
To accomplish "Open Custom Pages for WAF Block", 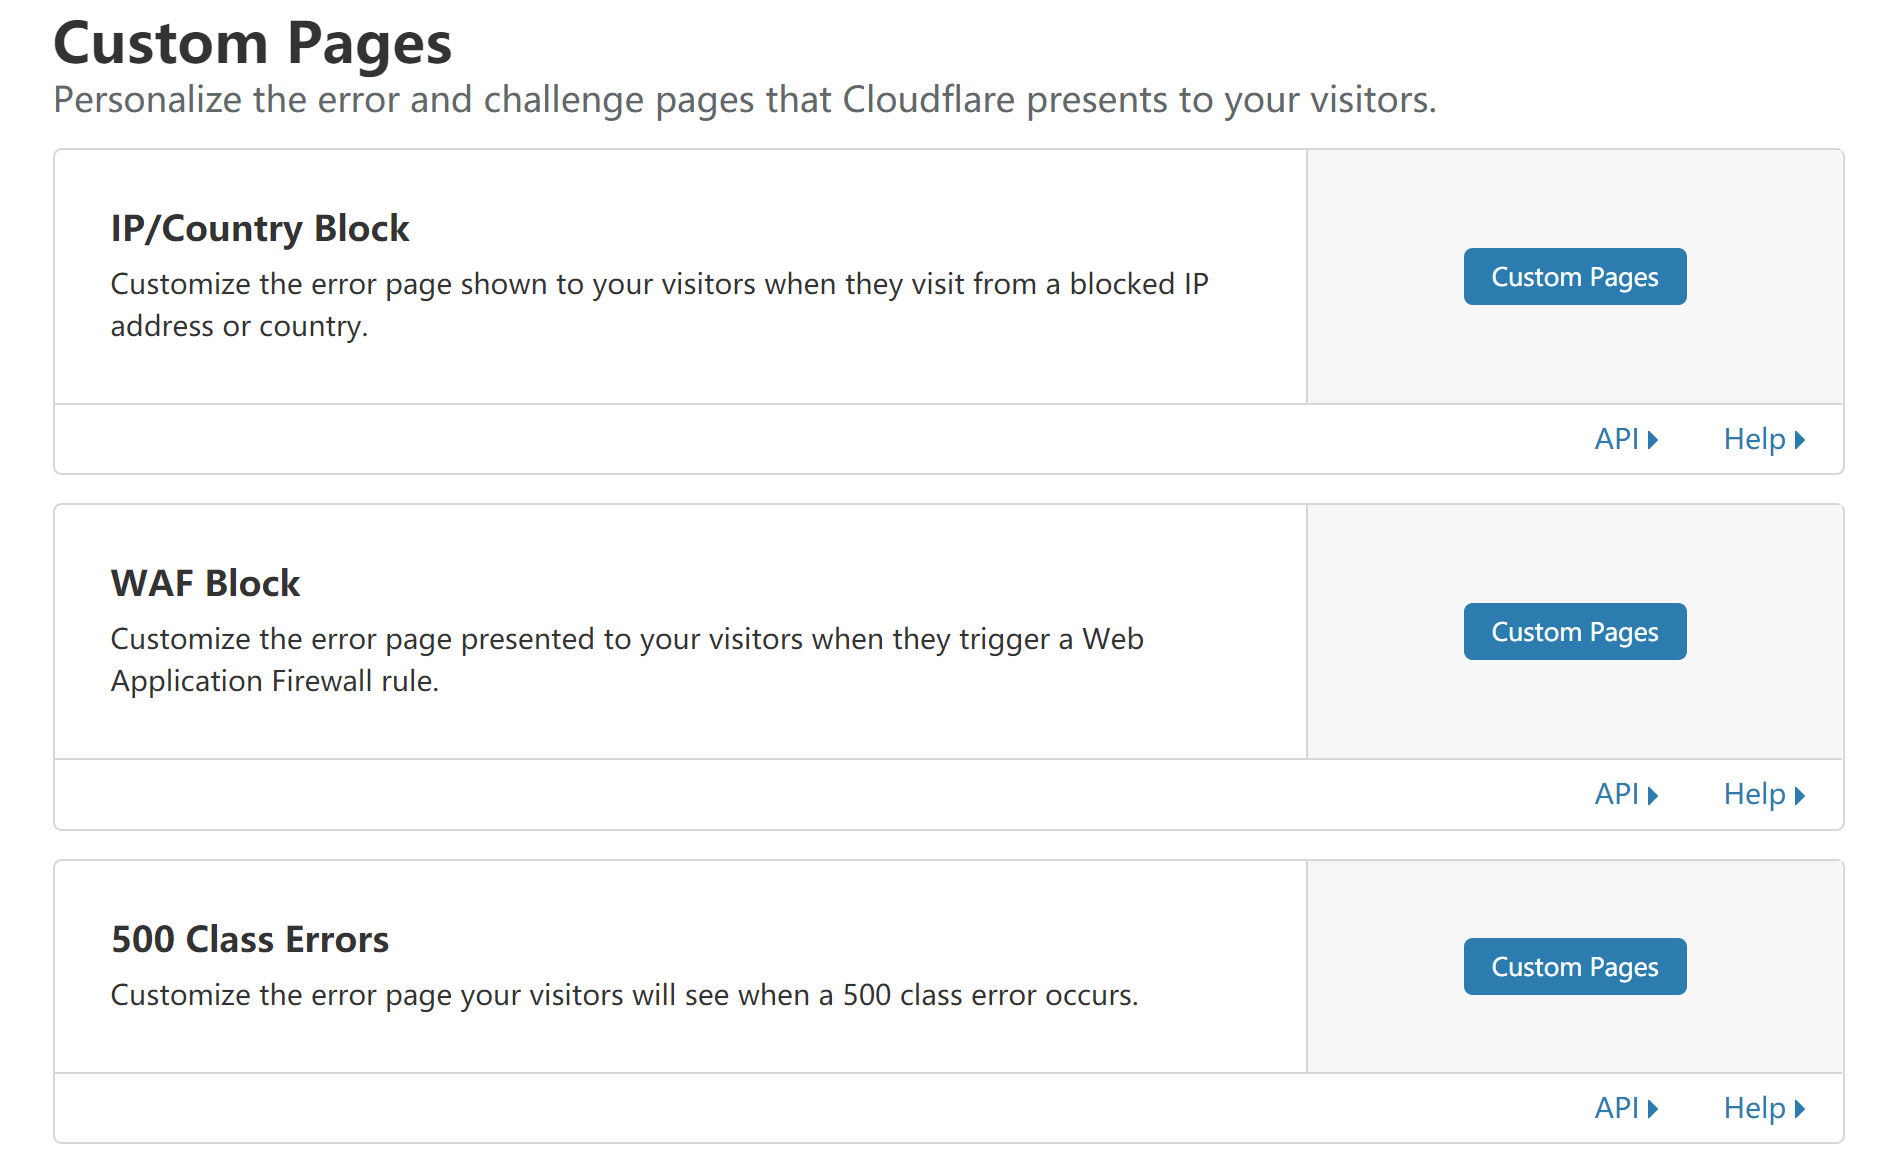I will click(1575, 632).
